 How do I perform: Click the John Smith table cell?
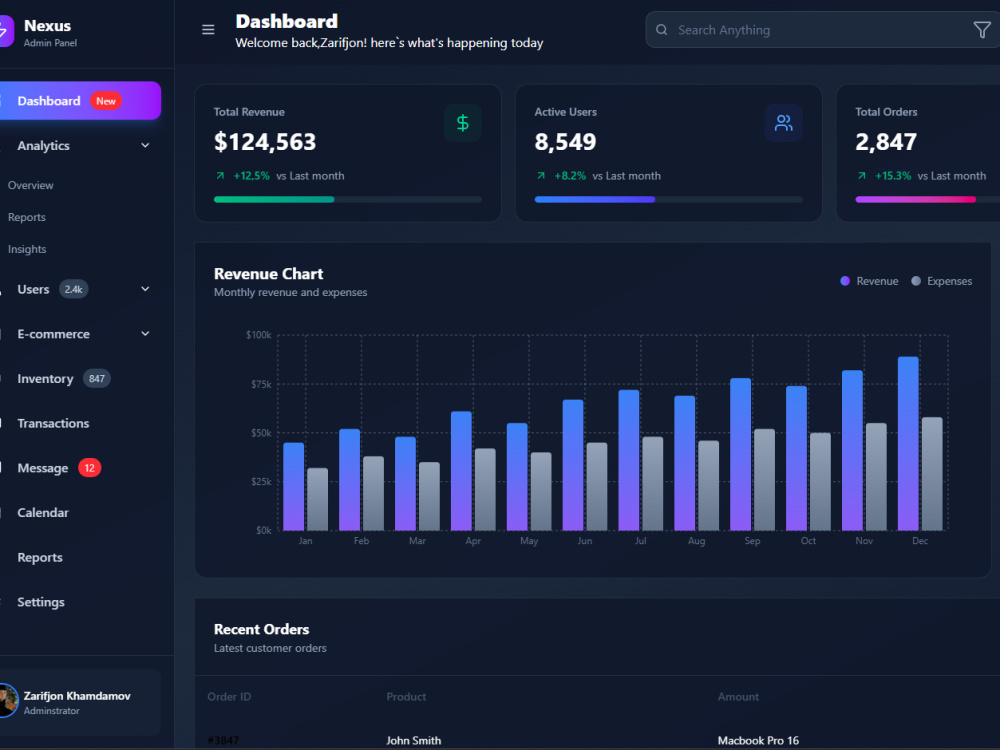(413, 740)
